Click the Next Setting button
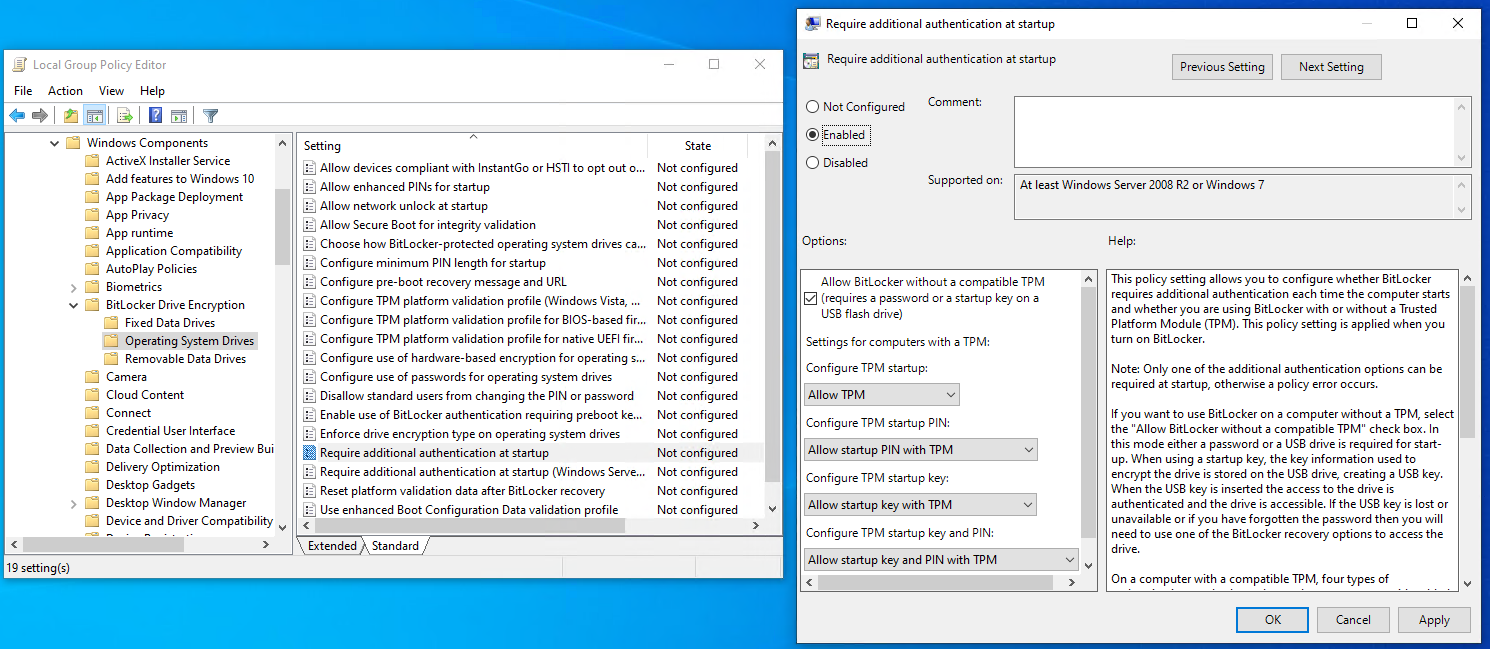1490x649 pixels. point(1331,67)
